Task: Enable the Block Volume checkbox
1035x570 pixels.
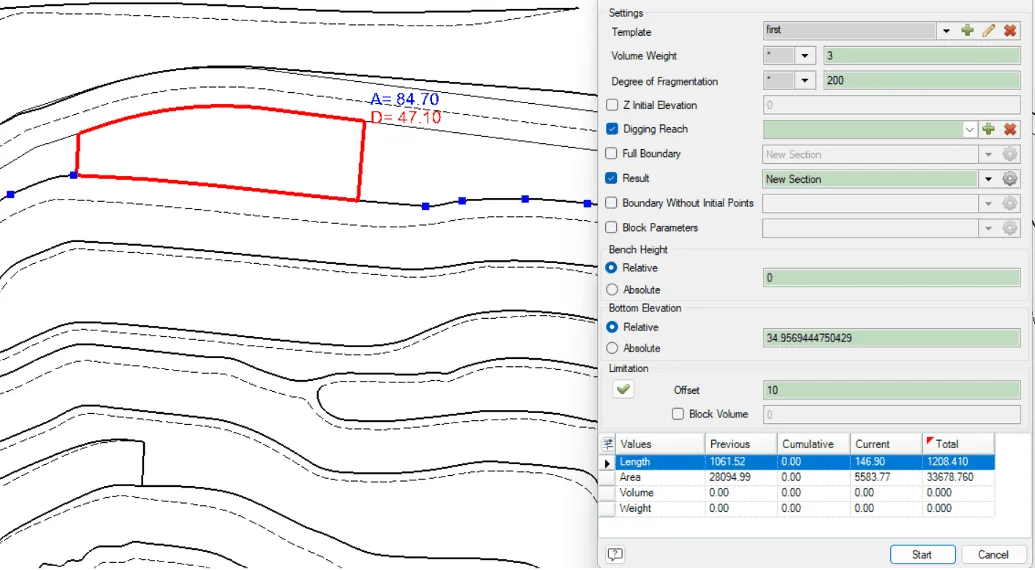Action: (678, 414)
